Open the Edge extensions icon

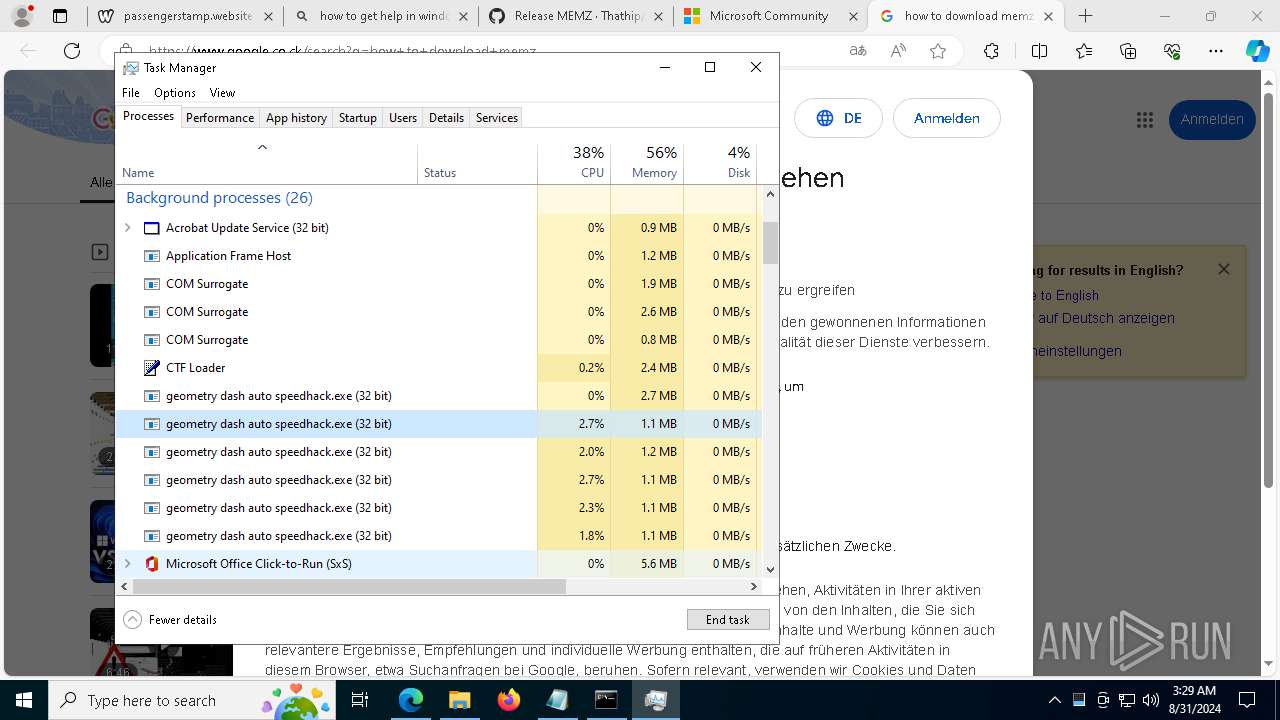click(991, 51)
